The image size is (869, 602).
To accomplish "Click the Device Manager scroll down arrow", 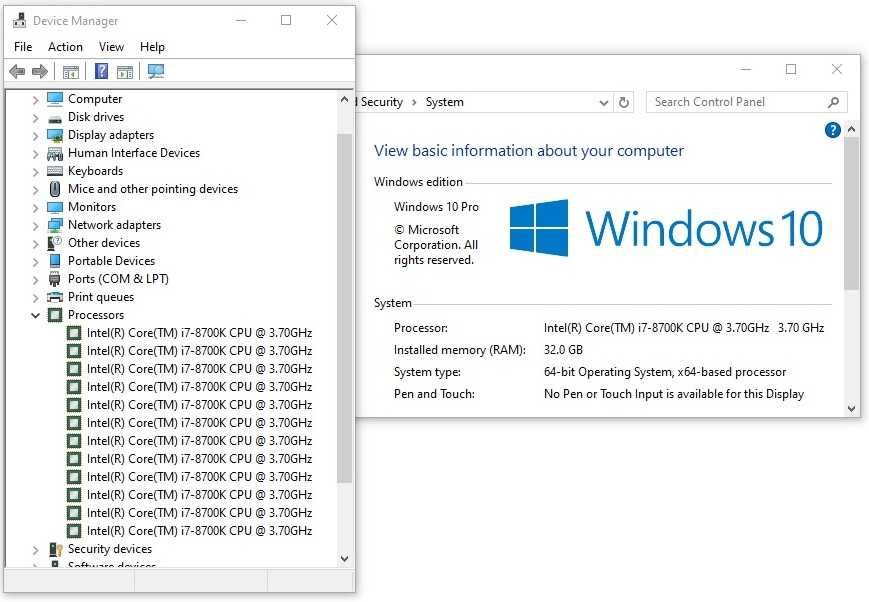I will (344, 559).
